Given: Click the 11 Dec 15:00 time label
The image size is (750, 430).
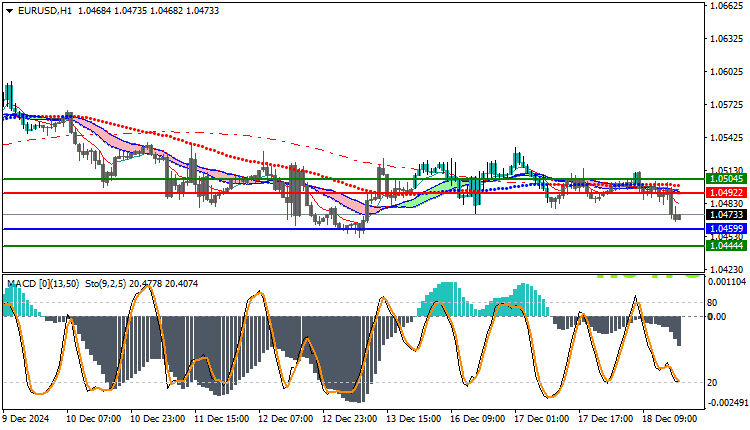Looking at the screenshot, I should pos(221,419).
